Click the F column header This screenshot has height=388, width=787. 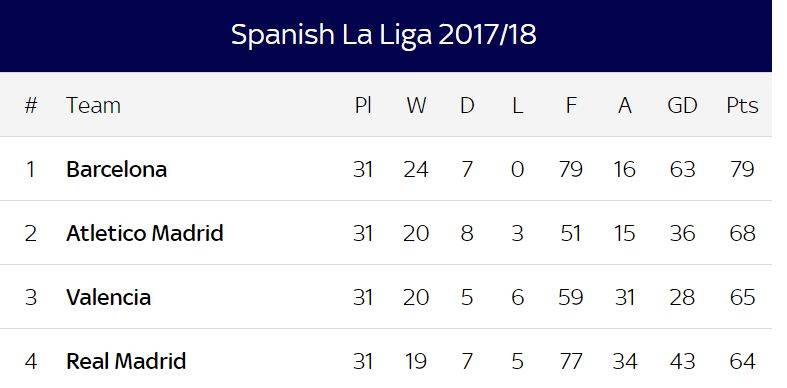(x=571, y=105)
